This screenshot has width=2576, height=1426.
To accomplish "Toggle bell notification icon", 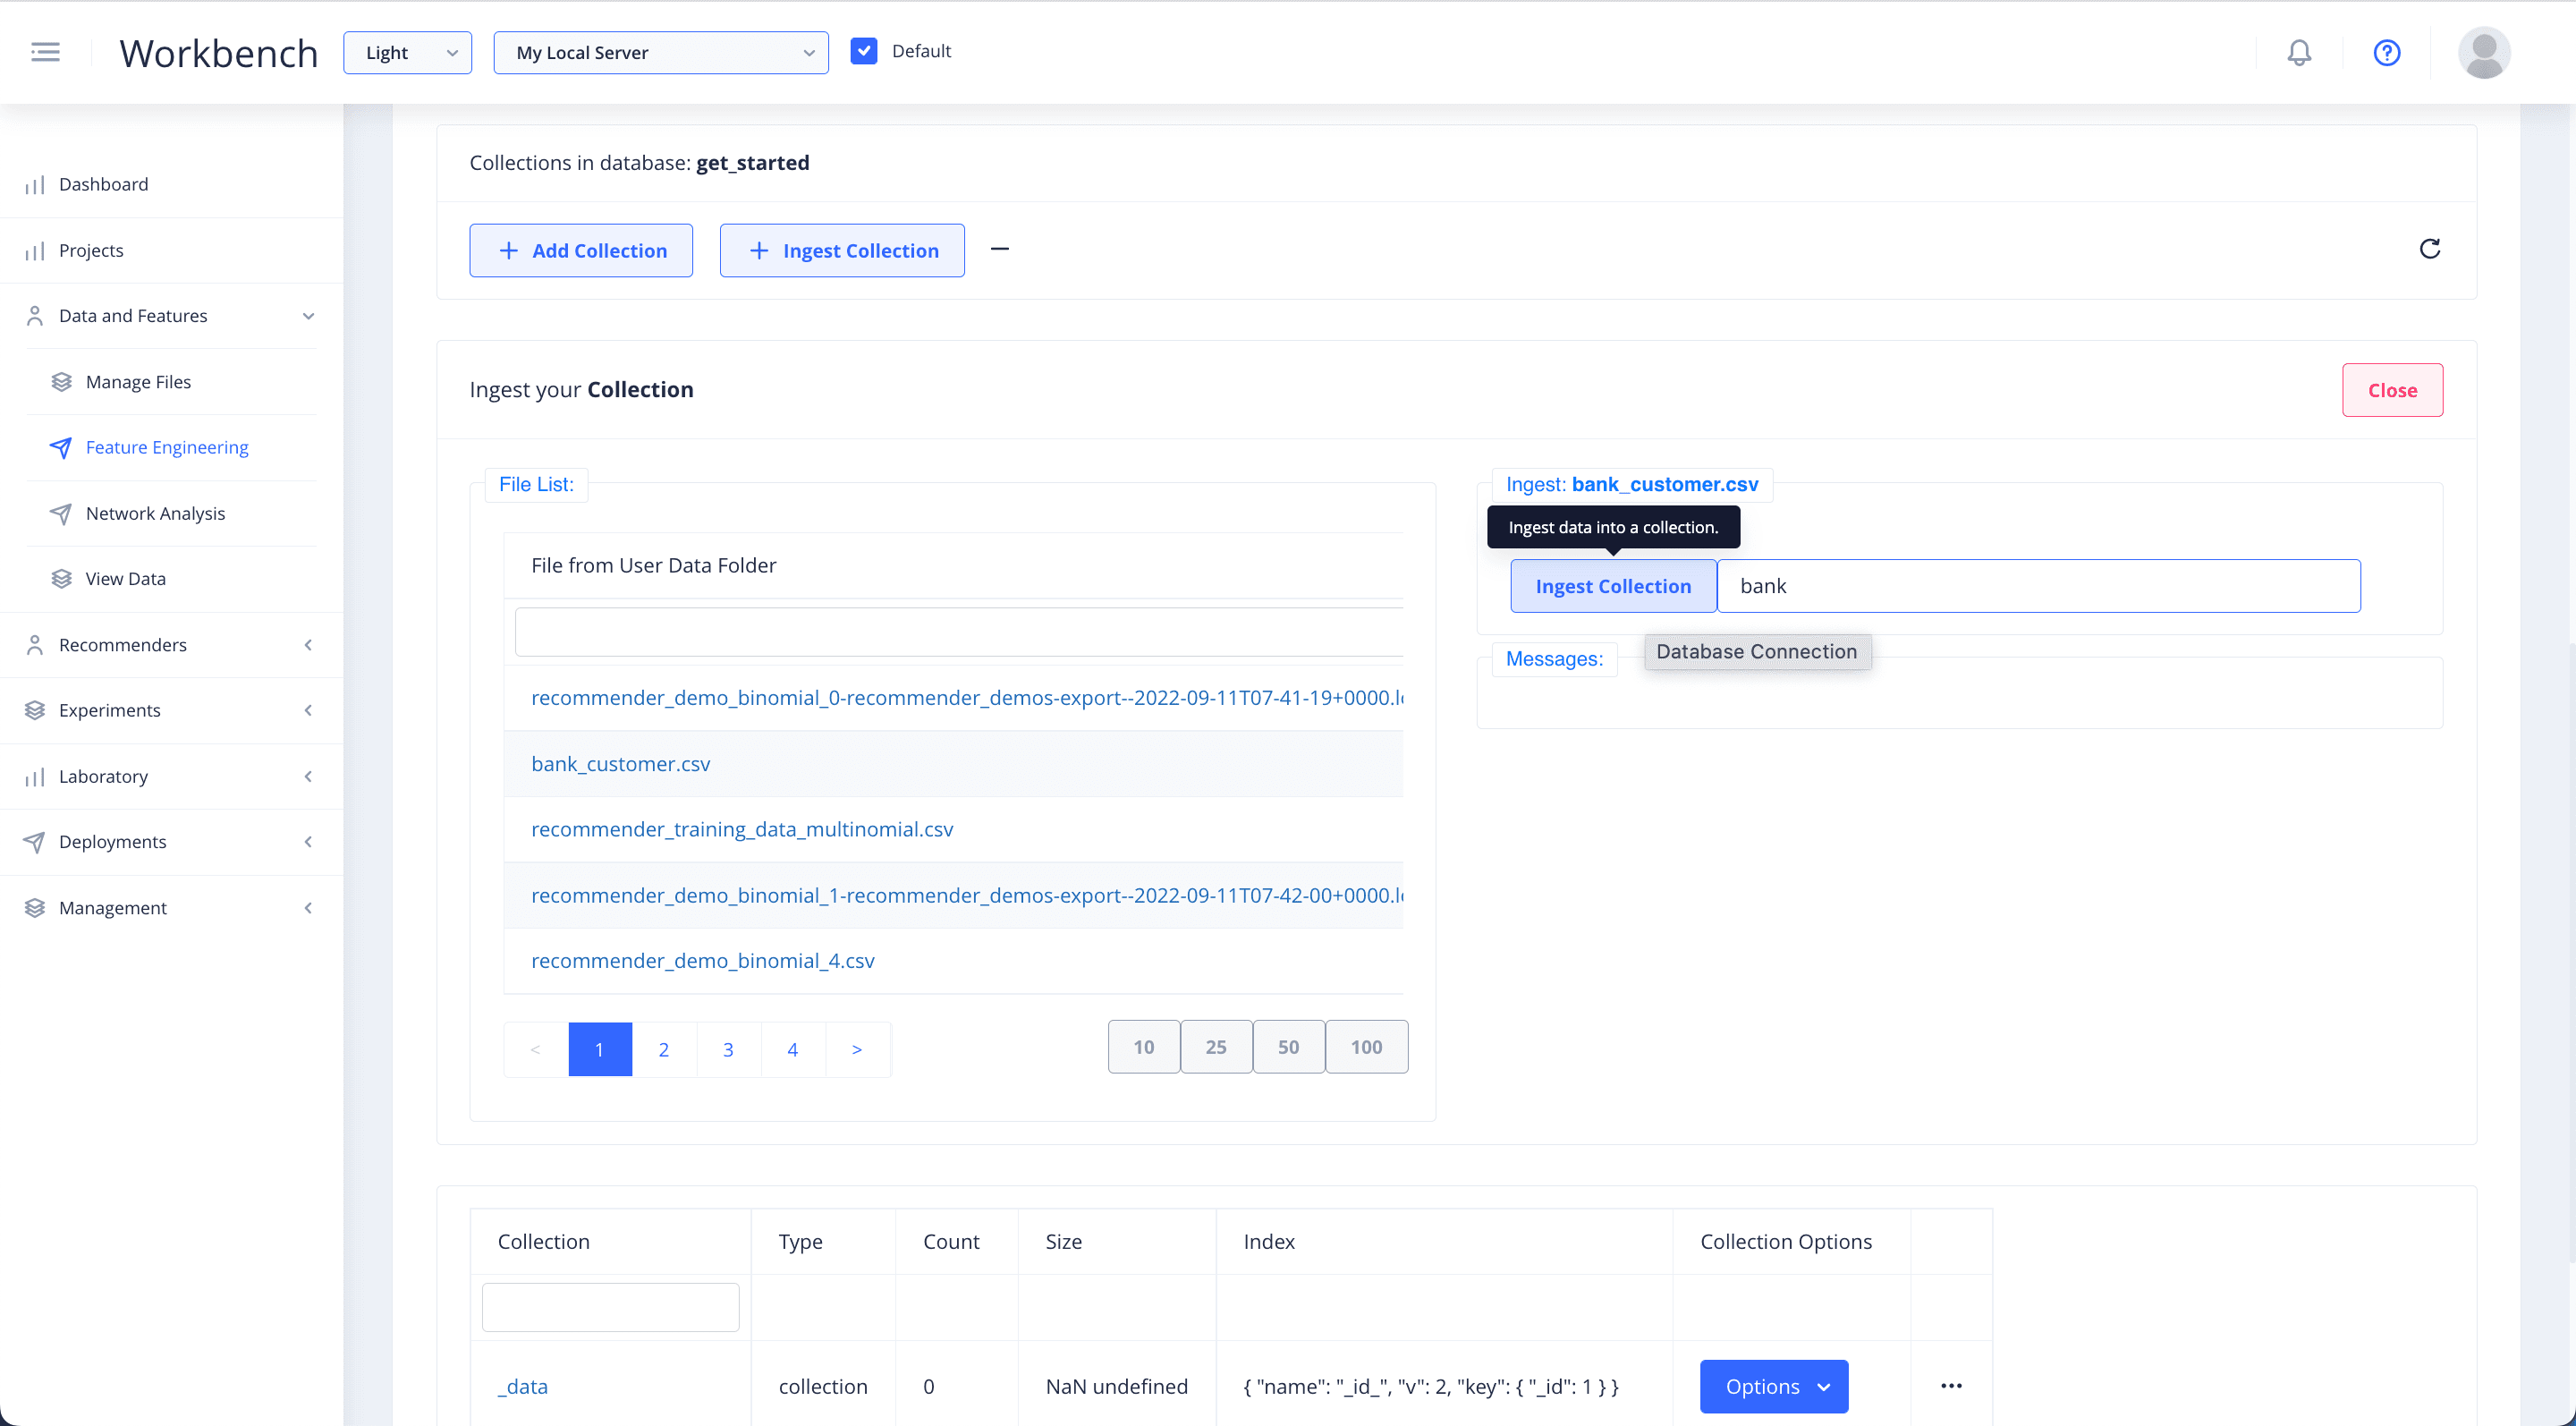I will (x=2299, y=51).
